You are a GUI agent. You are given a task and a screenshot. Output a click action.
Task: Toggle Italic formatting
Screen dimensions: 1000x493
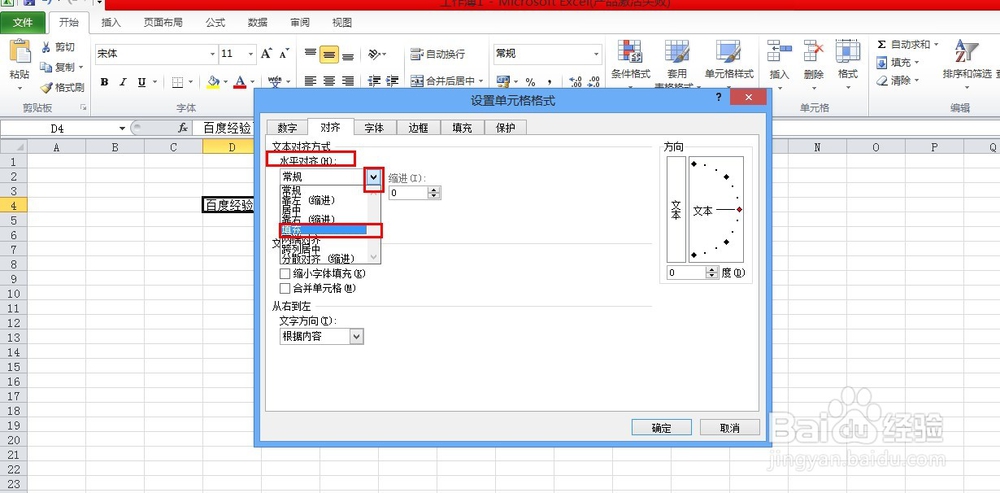click(123, 82)
